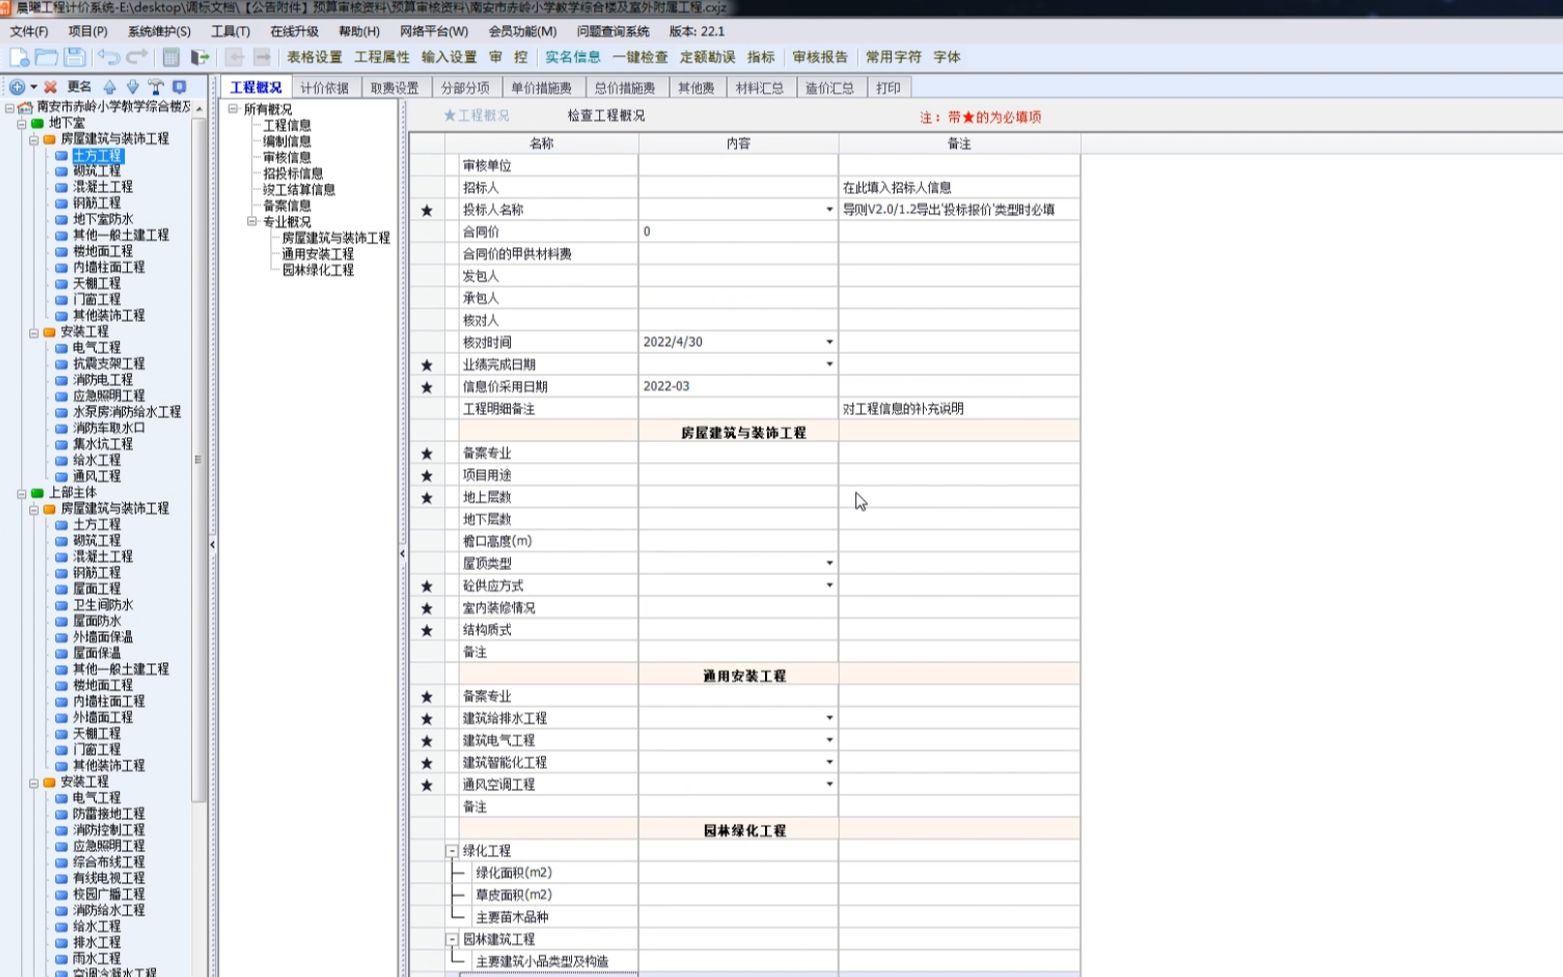
Task: Collapse the 绿化工程 row group
Action: (x=452, y=851)
